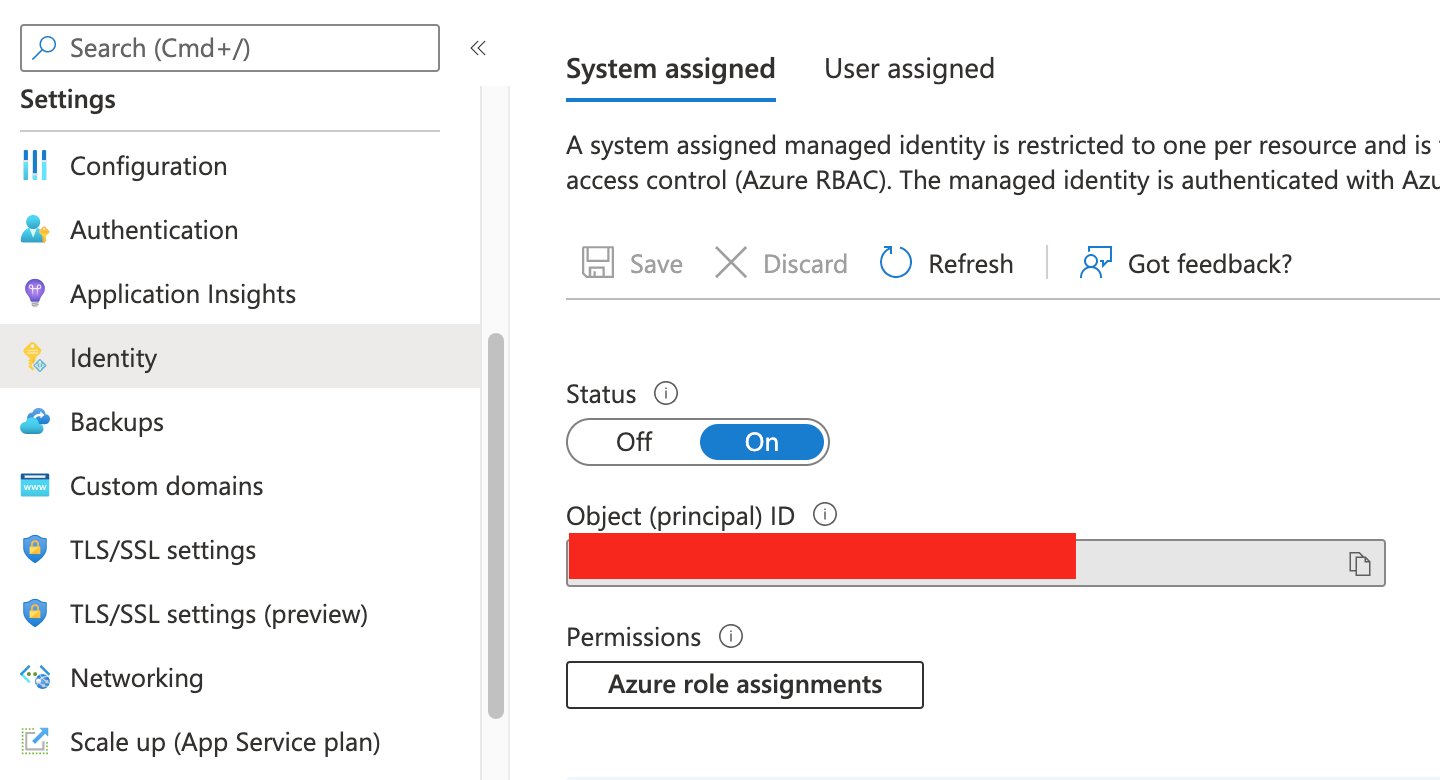Open Azure role assignments
This screenshot has width=1440, height=780.
coord(744,685)
